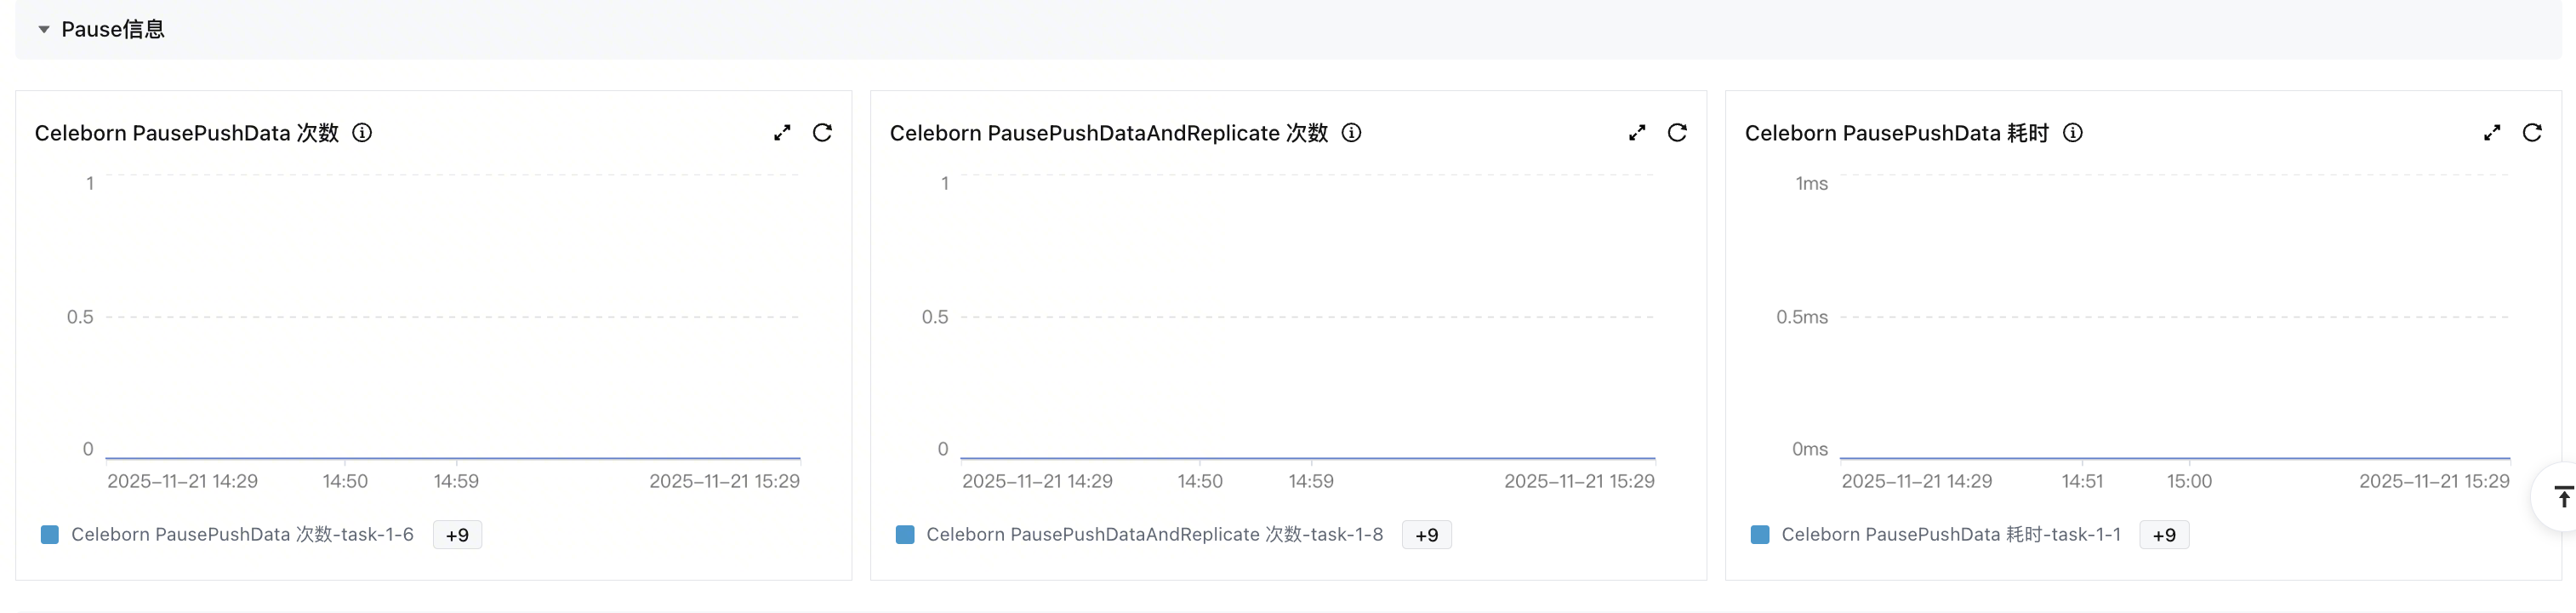Refresh the PausePushDataAndReplicate 次数 chart
2576x613 pixels.
pos(1677,133)
